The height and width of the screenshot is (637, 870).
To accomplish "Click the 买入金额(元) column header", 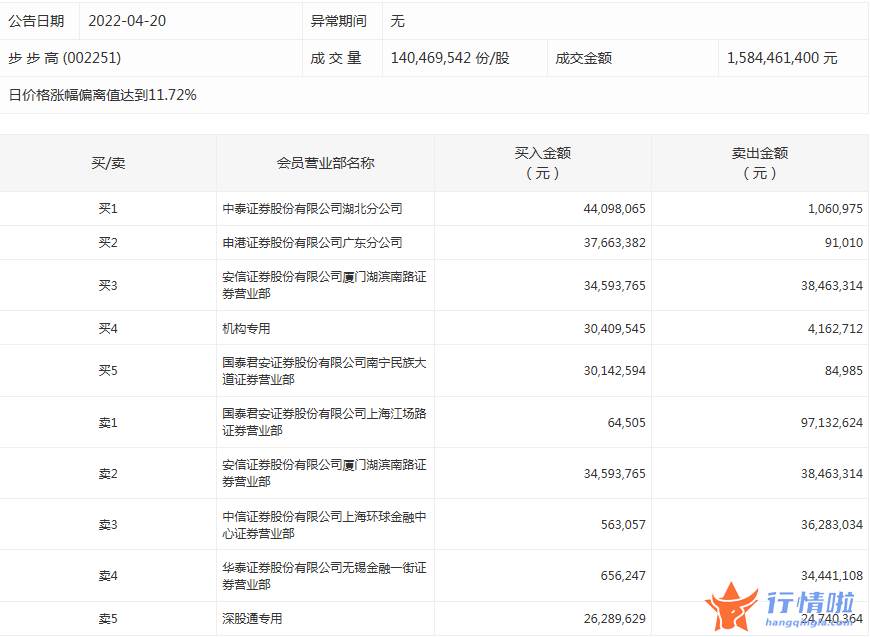I will 543,163.
